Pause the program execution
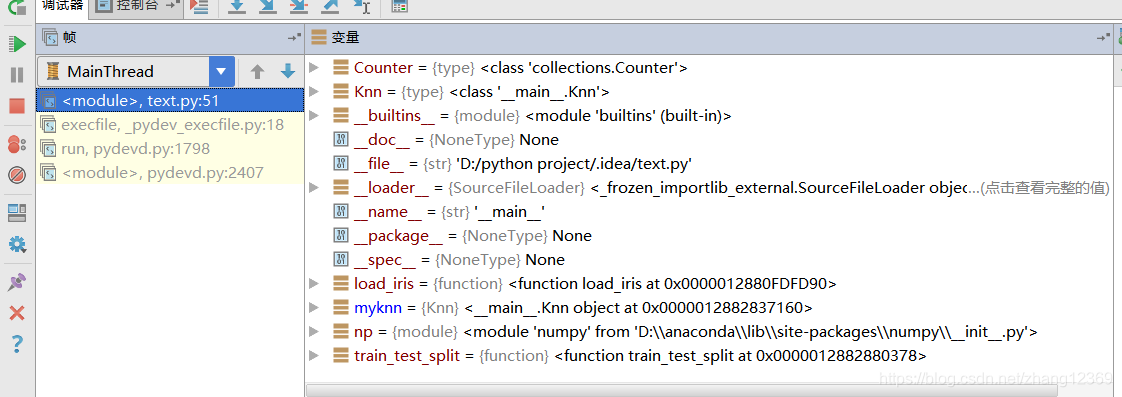Screen dimensions: 1122x397 click(x=16, y=74)
